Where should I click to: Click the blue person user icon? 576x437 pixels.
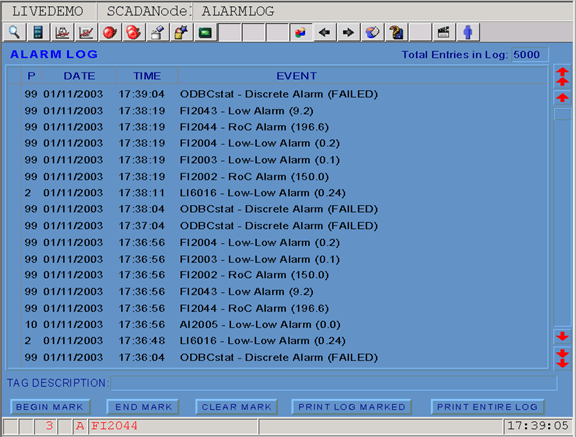tap(468, 32)
